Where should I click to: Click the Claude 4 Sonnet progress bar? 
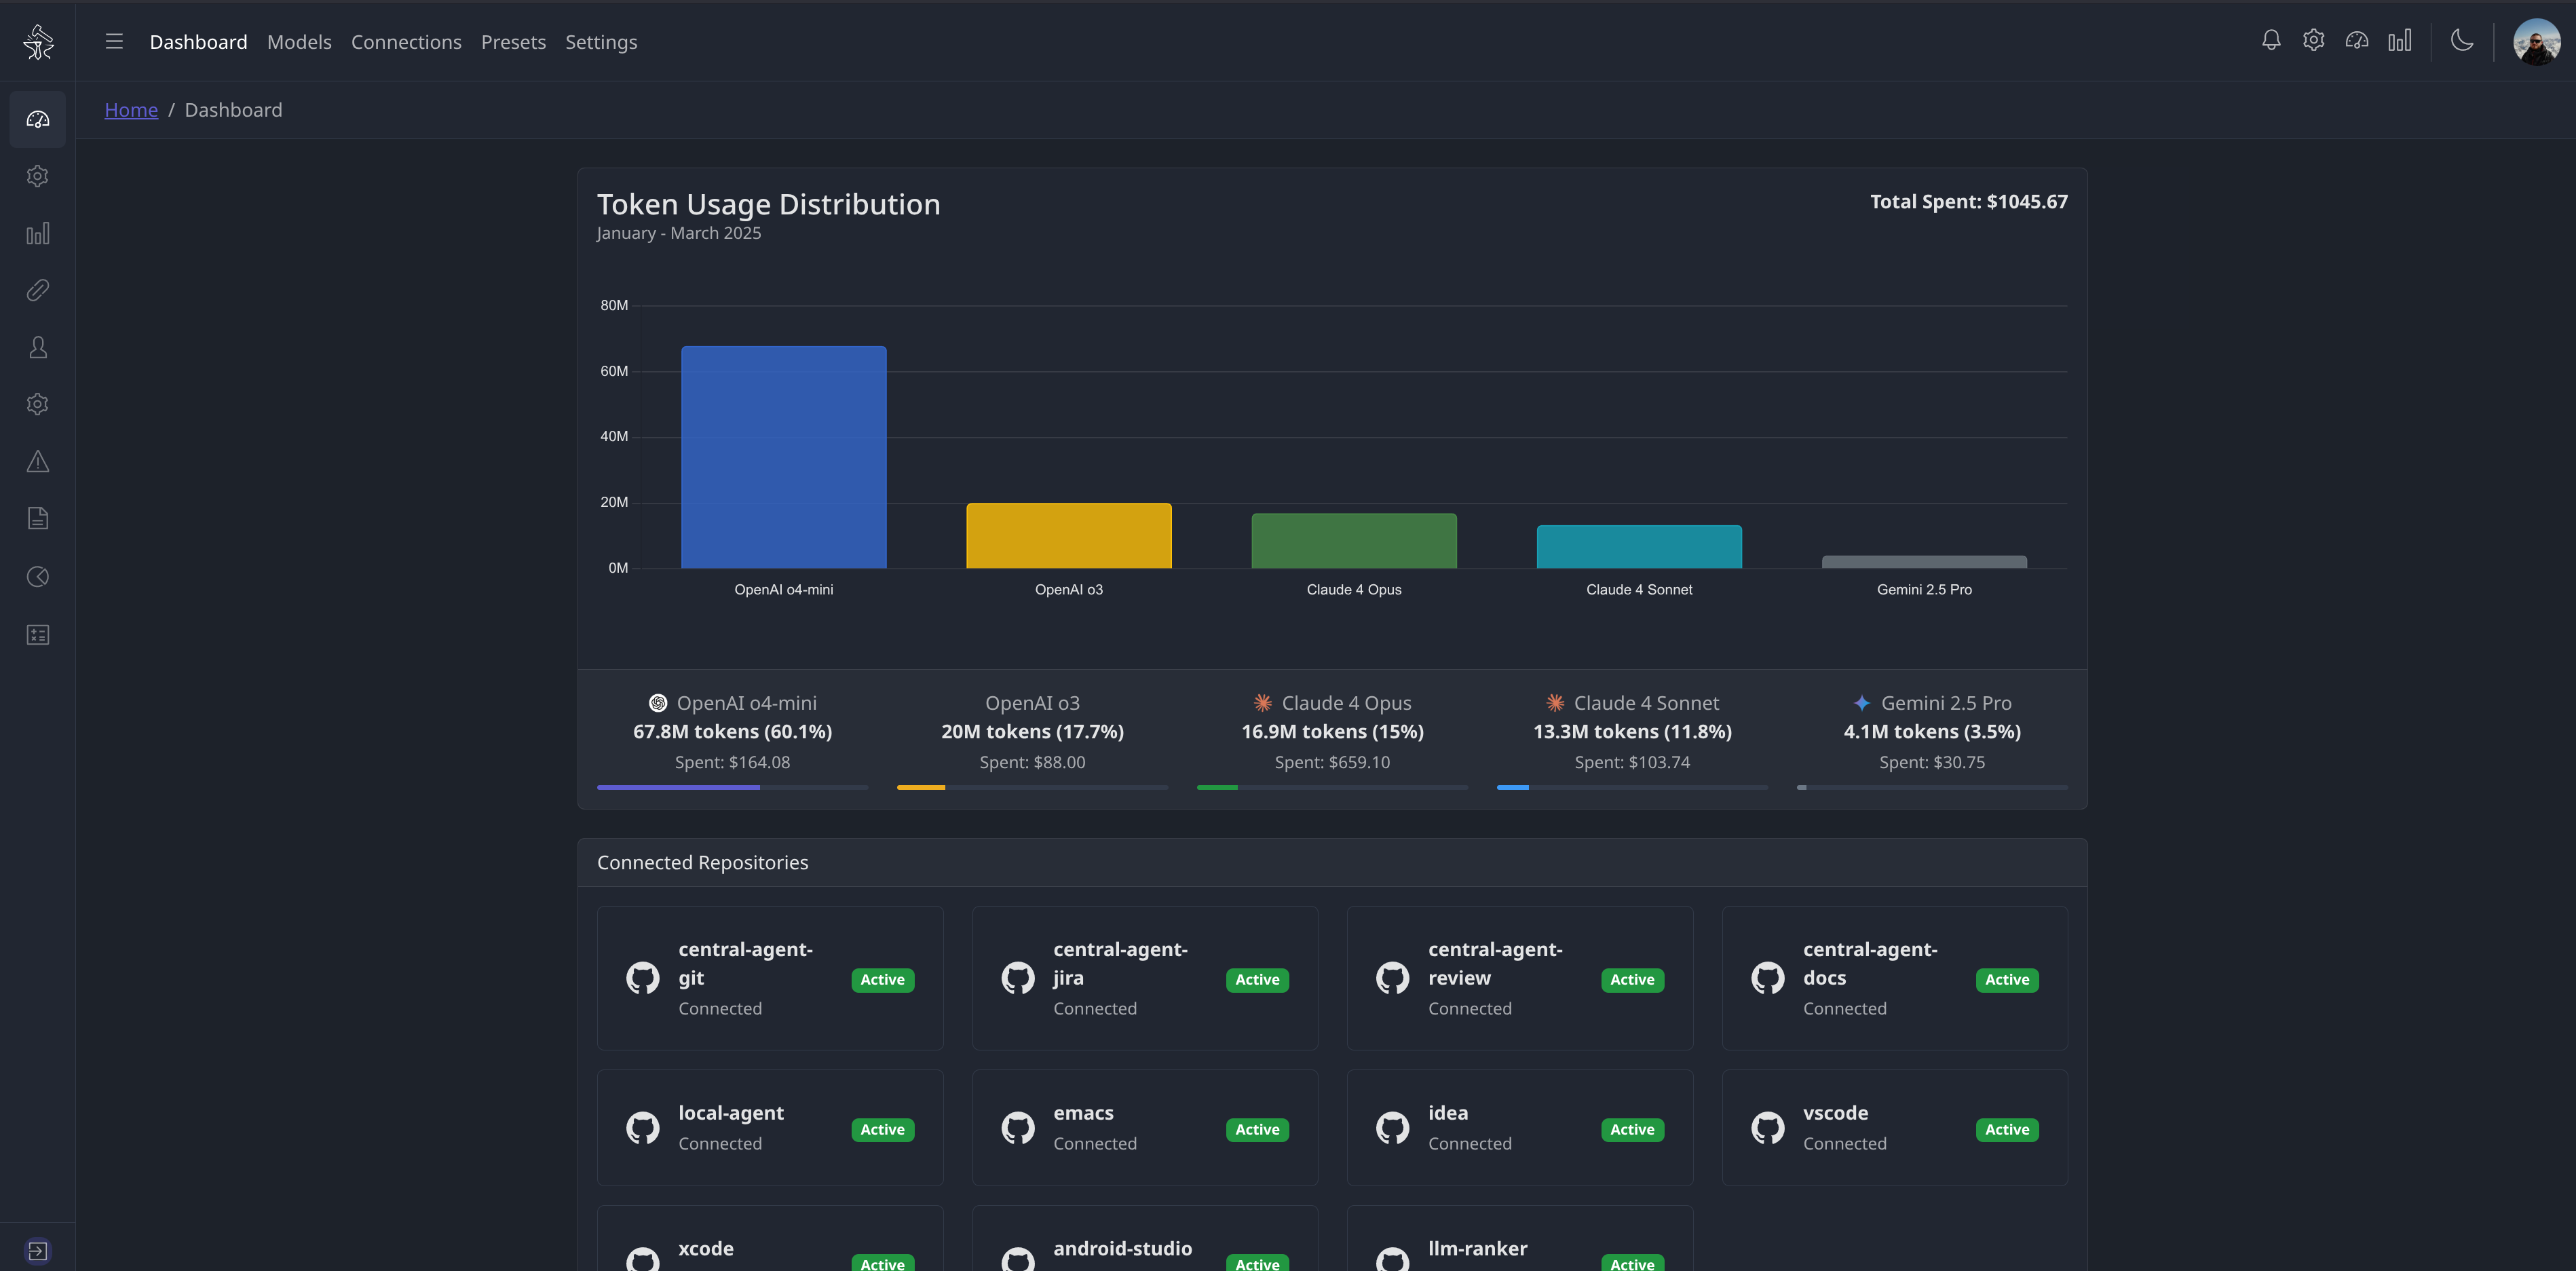pos(1632,787)
